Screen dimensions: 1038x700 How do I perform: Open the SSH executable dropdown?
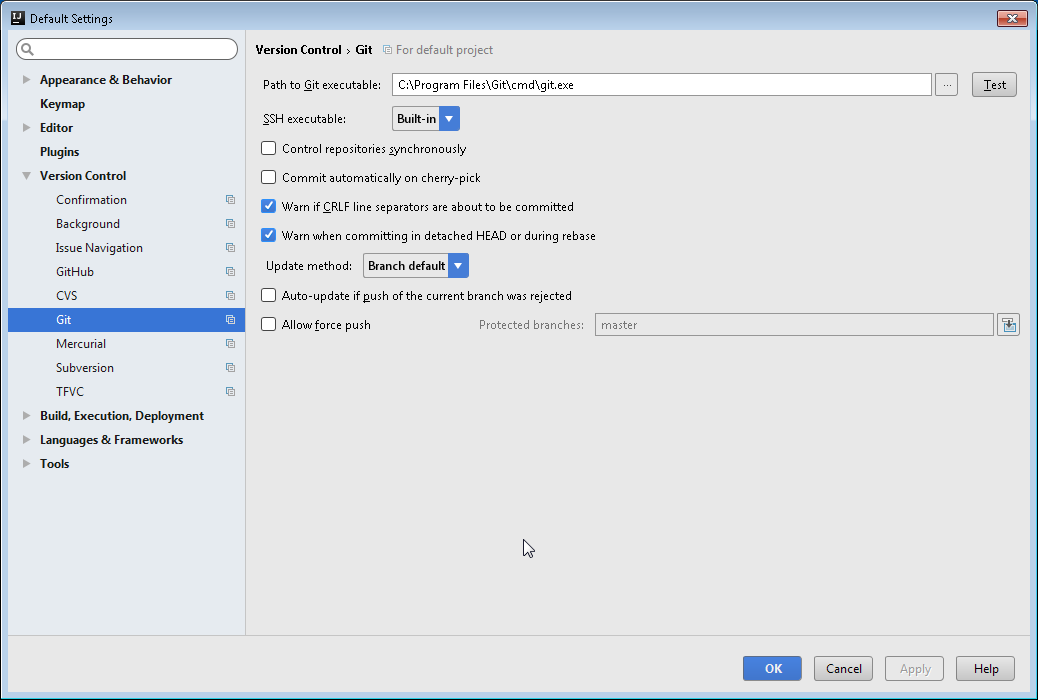pyautogui.click(x=449, y=118)
